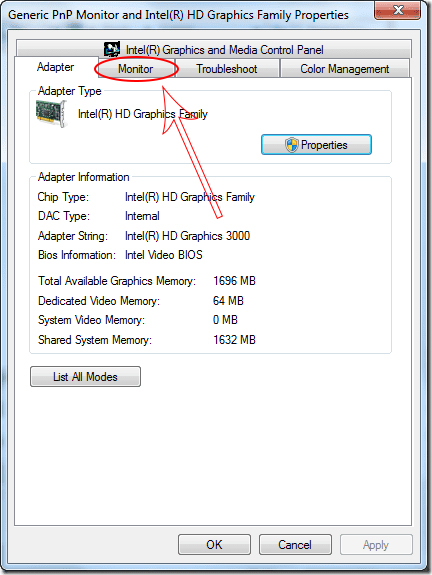Click the dialog title bar text
This screenshot has width=432, height=575.
(x=178, y=15)
